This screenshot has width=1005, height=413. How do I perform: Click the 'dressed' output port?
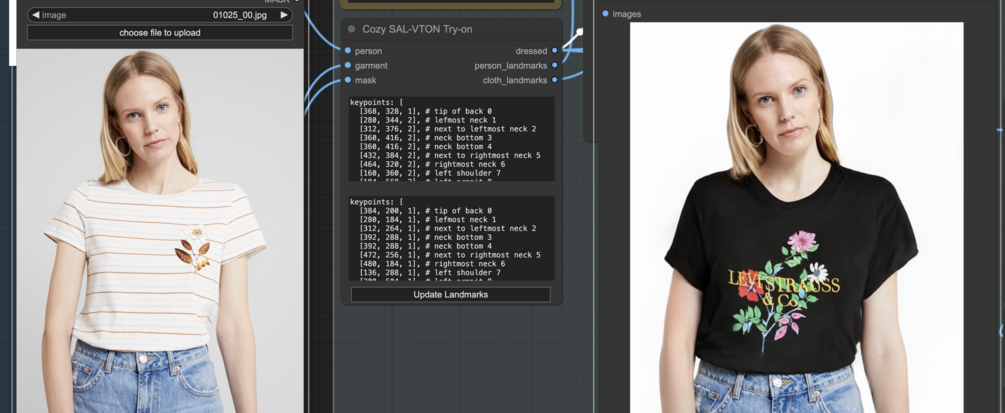coord(554,51)
